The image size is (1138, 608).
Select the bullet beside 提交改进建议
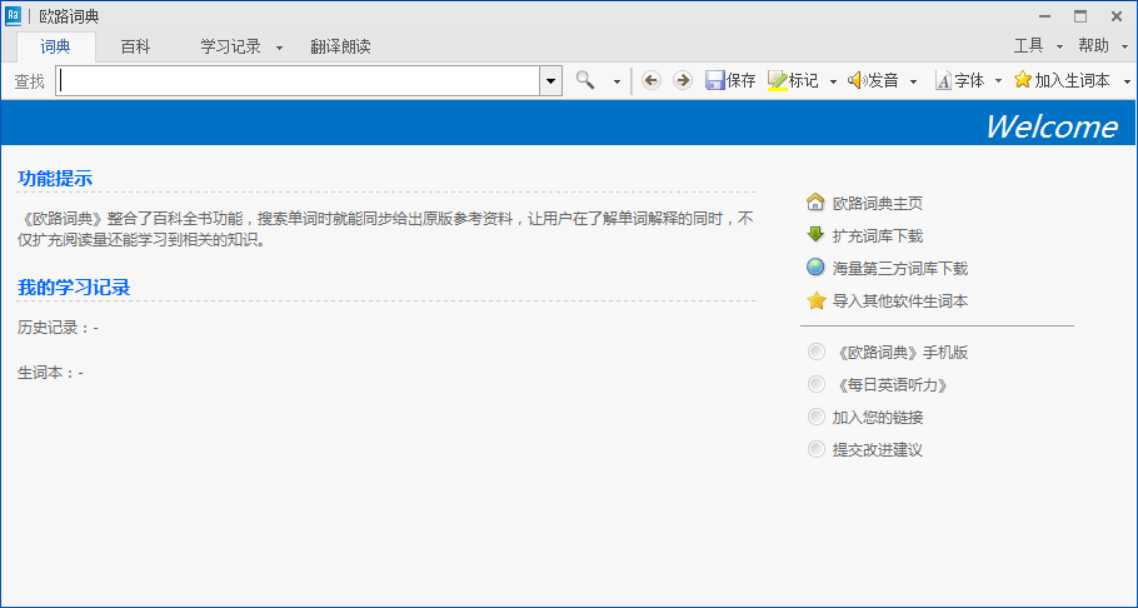click(816, 449)
